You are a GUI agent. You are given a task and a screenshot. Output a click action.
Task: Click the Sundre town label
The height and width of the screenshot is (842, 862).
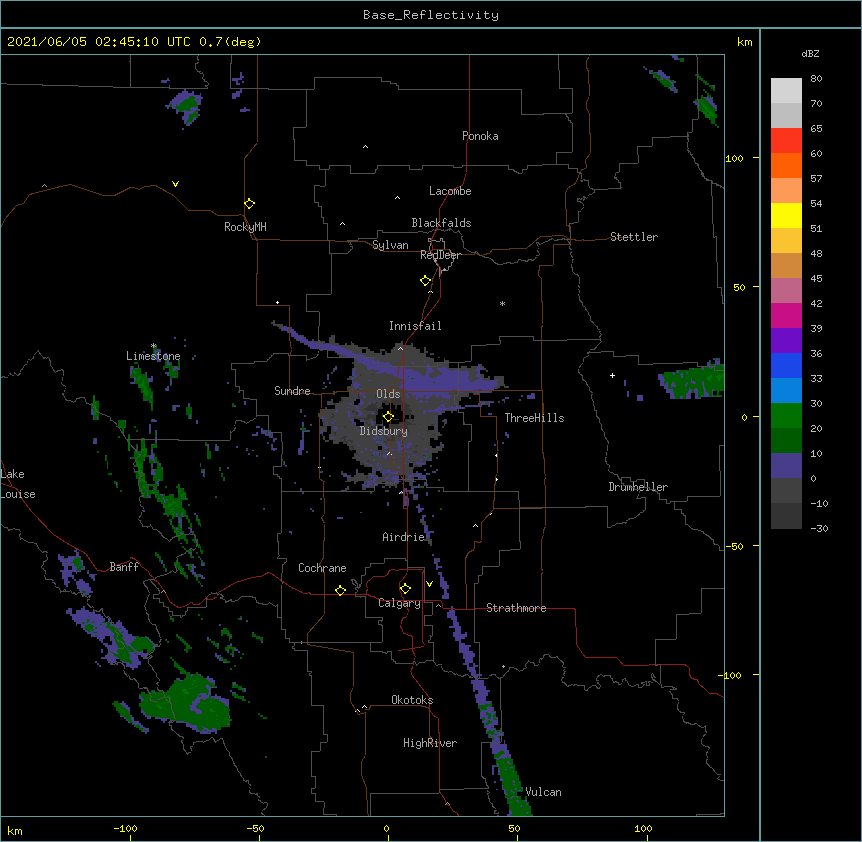click(292, 391)
